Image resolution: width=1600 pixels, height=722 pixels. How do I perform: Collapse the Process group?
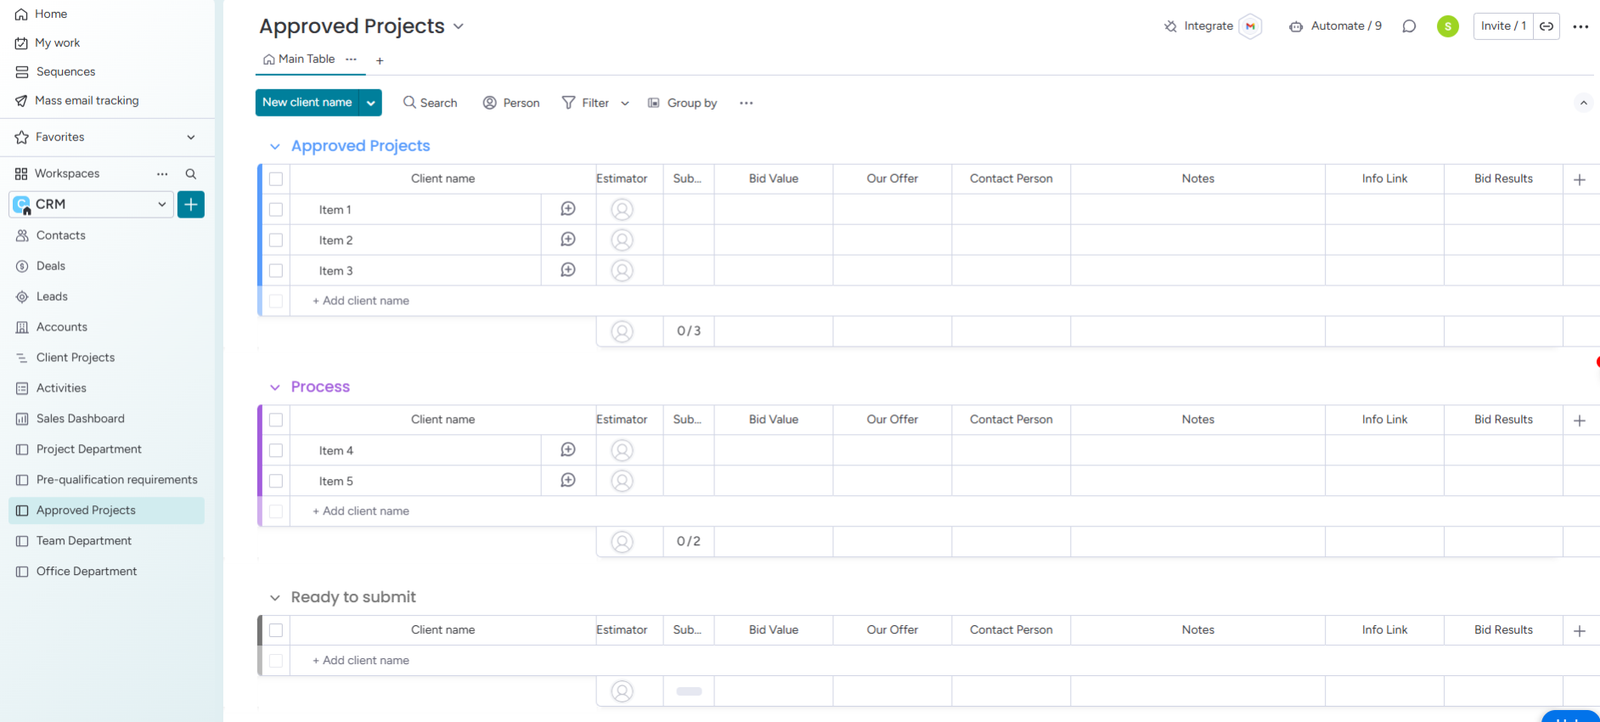(275, 387)
